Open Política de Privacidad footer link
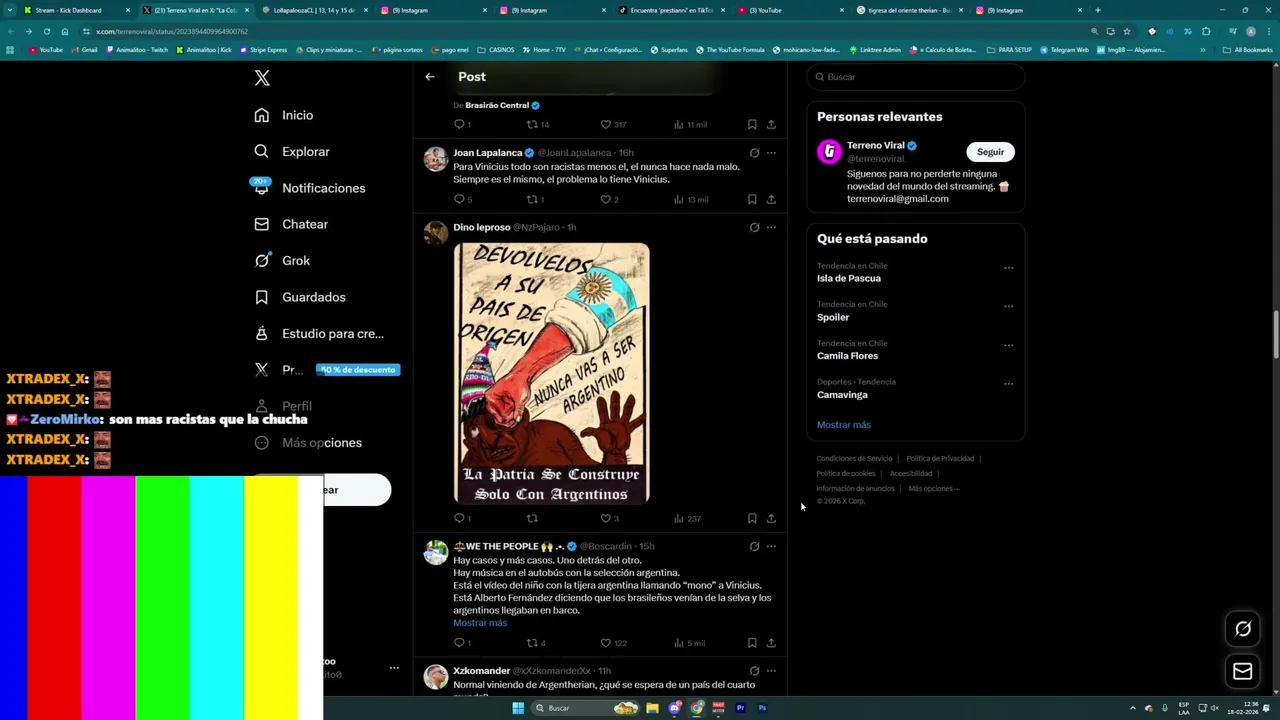This screenshot has height=720, width=1280. coord(940,459)
